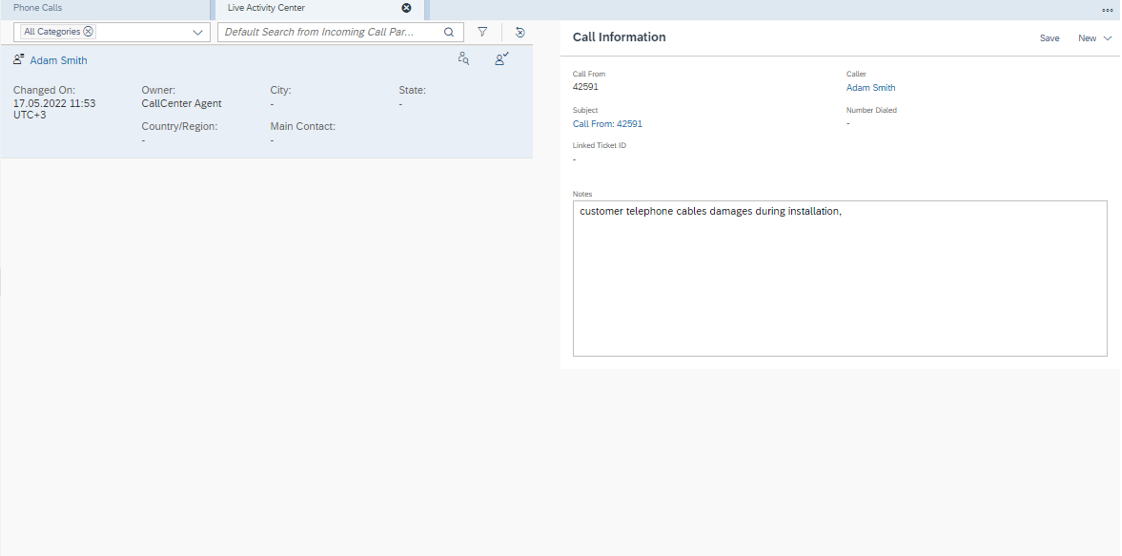Click the contact icon left of Adam Smith

coord(18,60)
